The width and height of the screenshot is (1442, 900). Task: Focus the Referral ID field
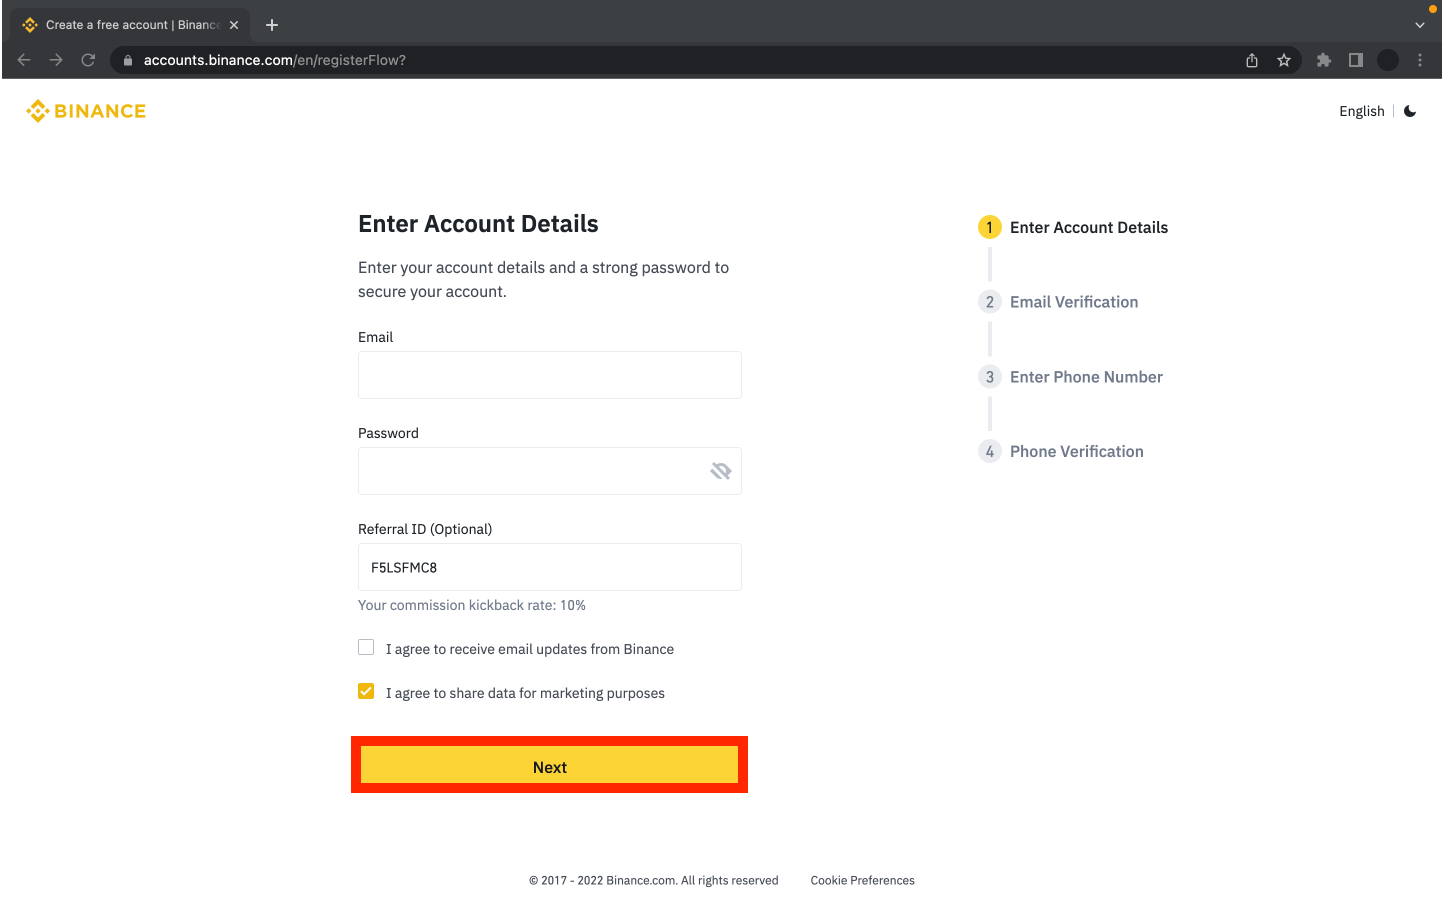[x=550, y=567]
